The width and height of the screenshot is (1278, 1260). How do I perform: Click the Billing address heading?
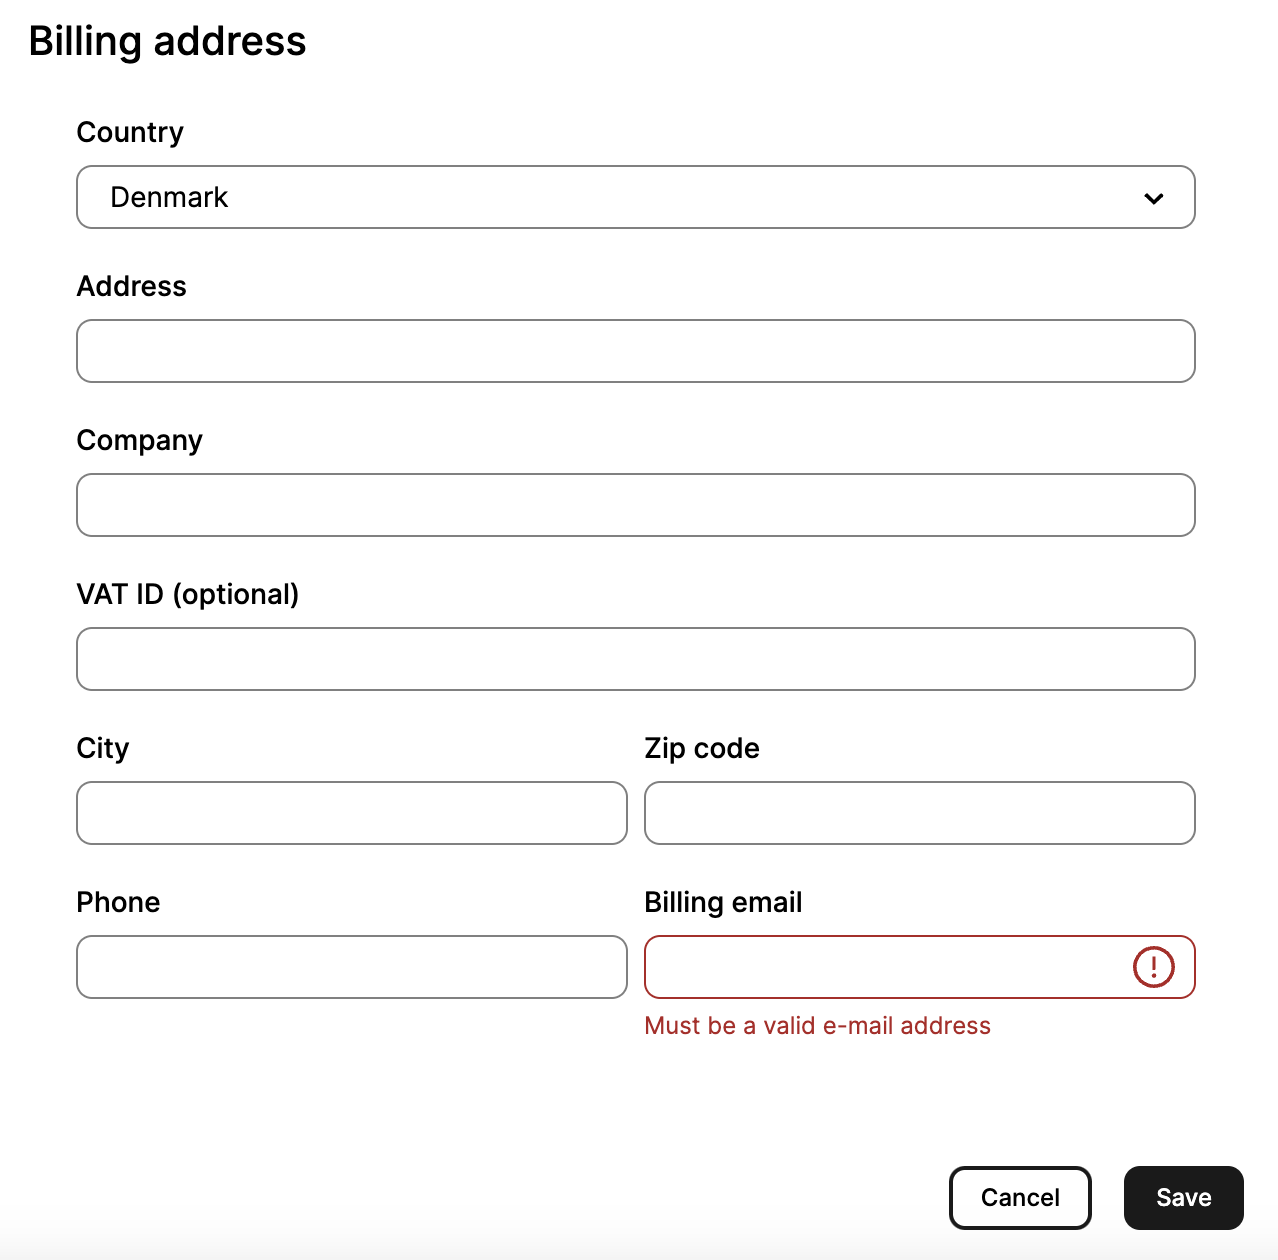(167, 42)
